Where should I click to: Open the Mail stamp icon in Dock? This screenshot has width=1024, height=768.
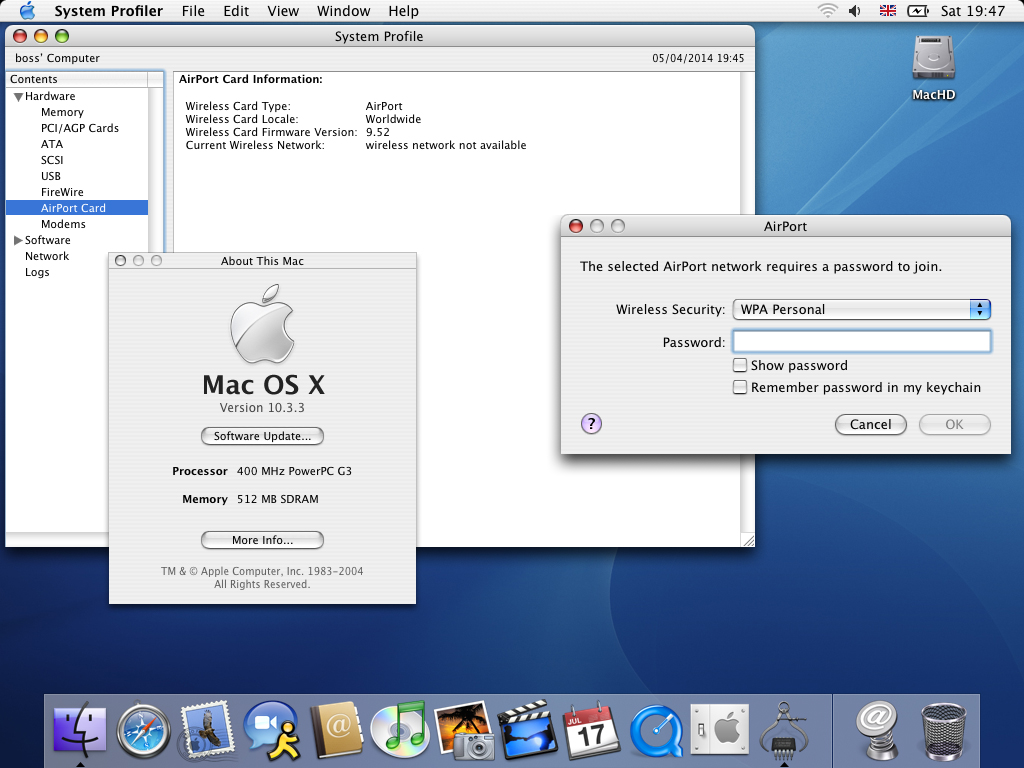[206, 729]
